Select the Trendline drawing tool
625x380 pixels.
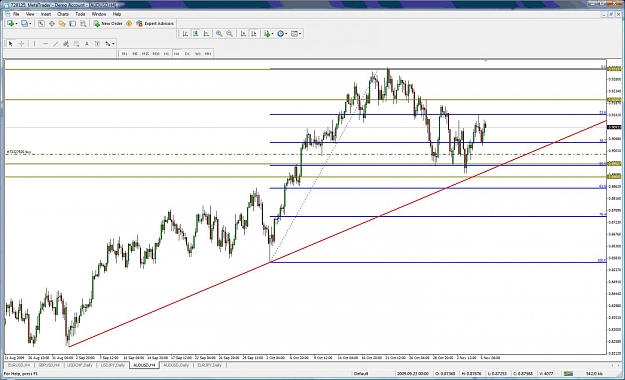click(x=56, y=44)
